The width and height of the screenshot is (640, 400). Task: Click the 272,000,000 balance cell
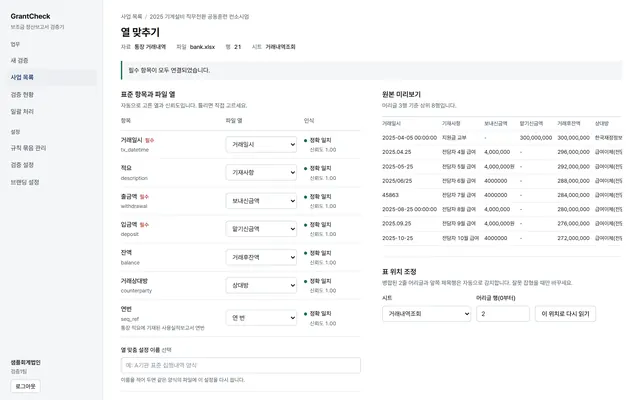pos(573,238)
